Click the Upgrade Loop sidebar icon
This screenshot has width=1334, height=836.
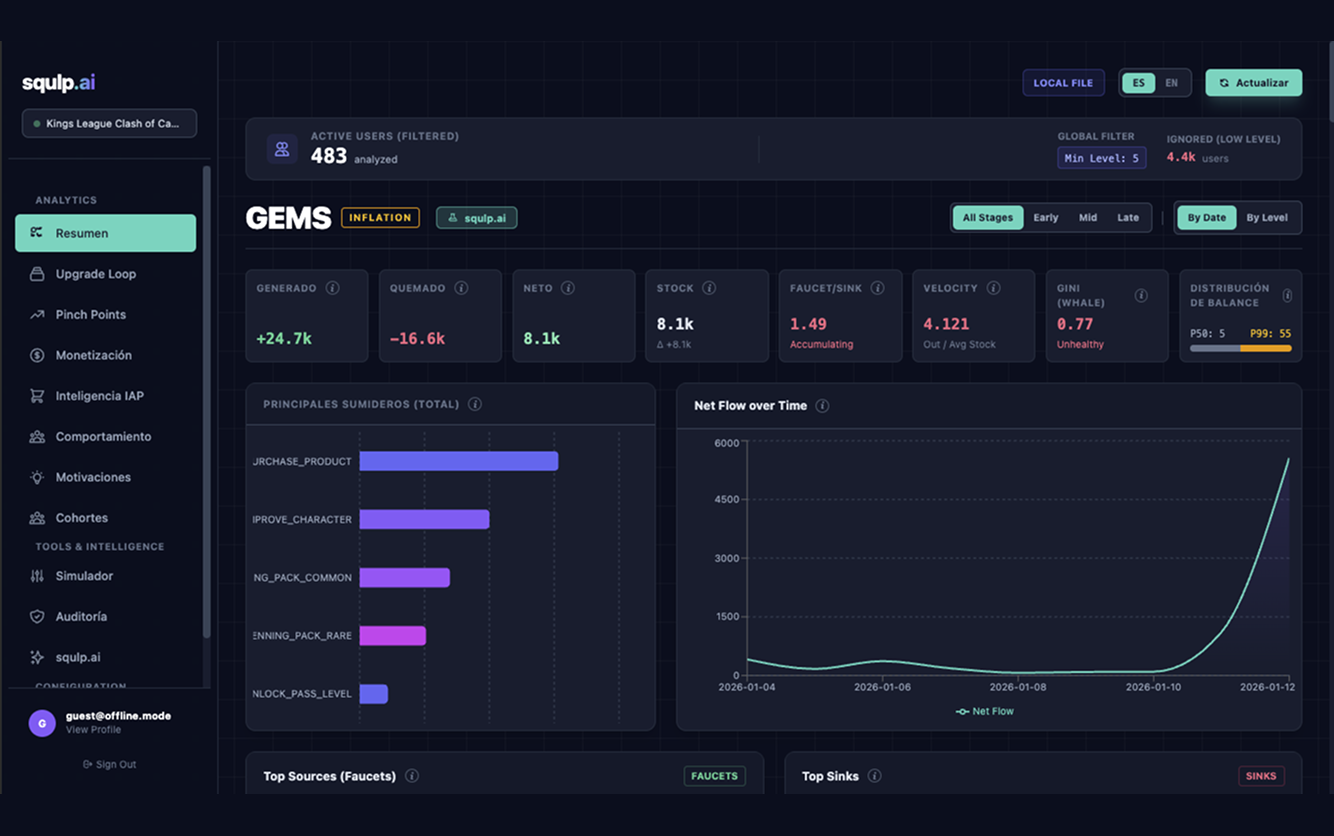(37, 274)
